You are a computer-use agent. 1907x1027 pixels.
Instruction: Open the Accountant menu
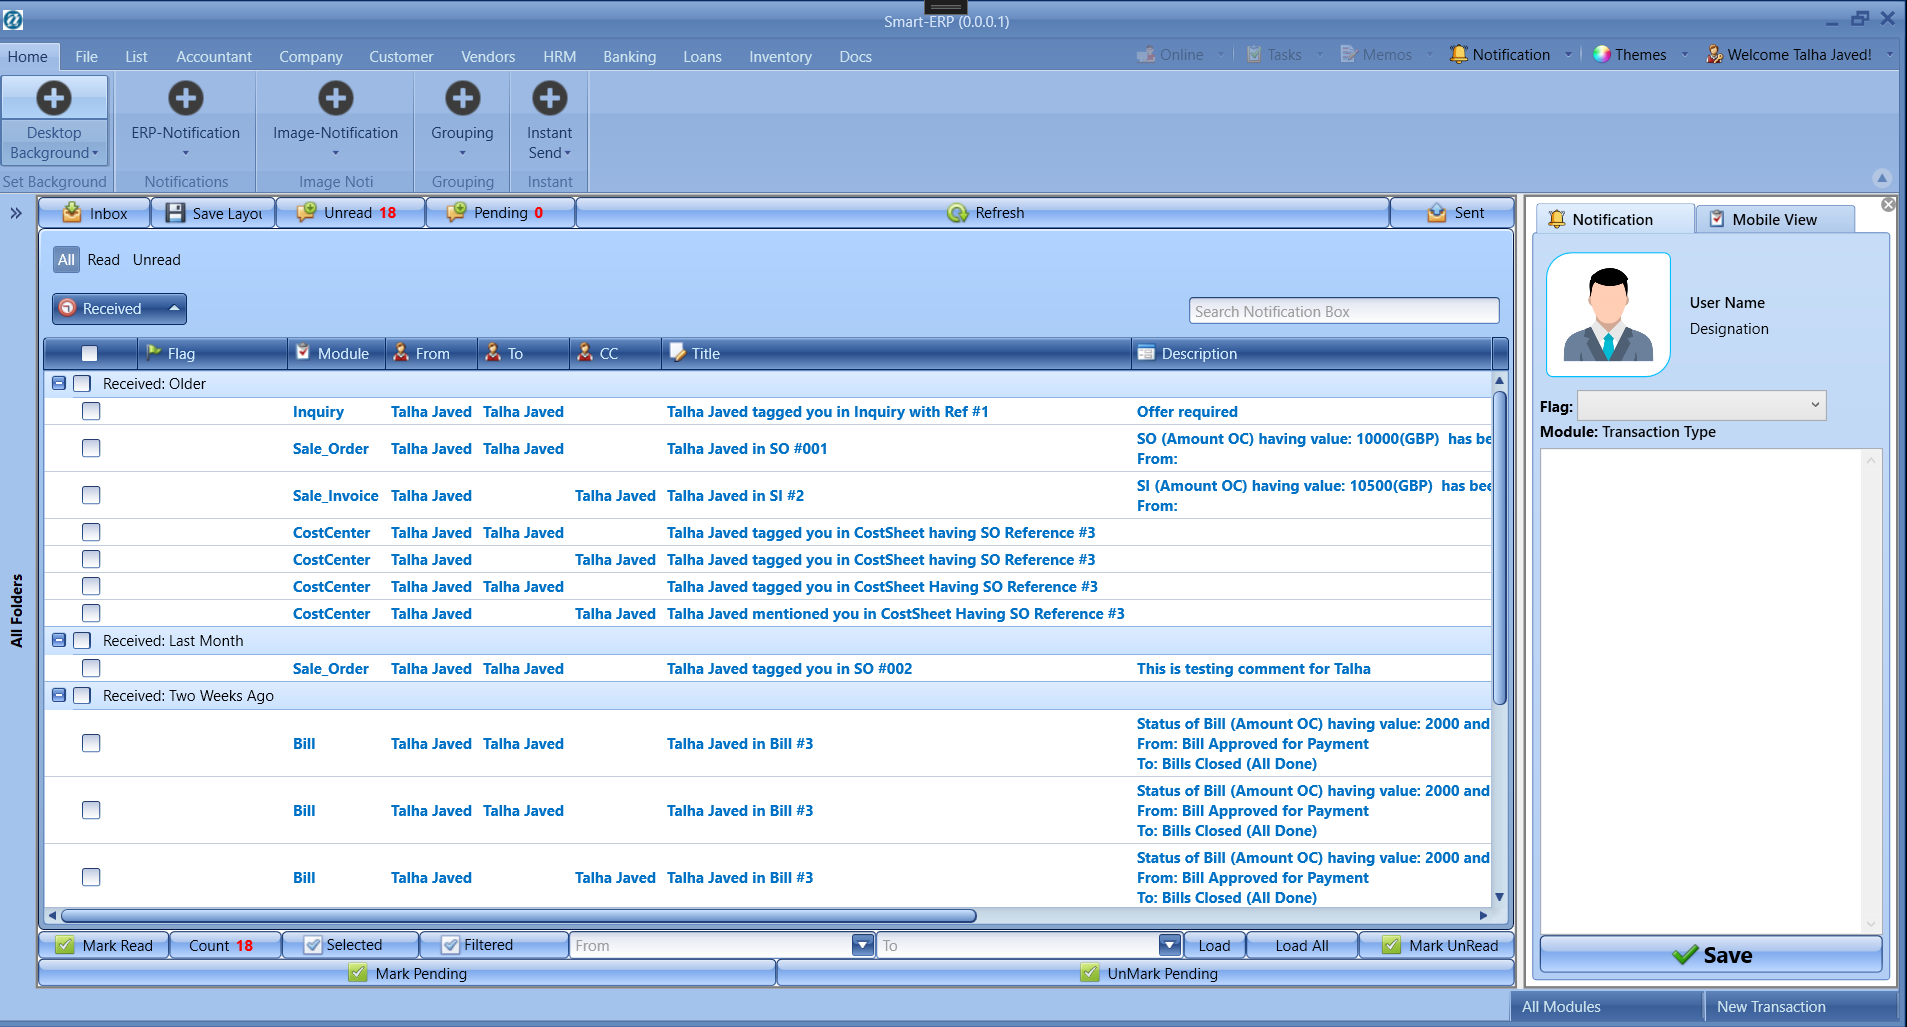214,56
